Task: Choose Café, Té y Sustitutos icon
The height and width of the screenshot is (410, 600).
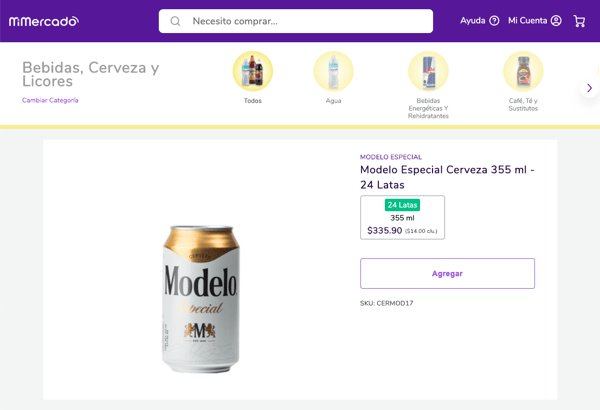Action: [523, 71]
